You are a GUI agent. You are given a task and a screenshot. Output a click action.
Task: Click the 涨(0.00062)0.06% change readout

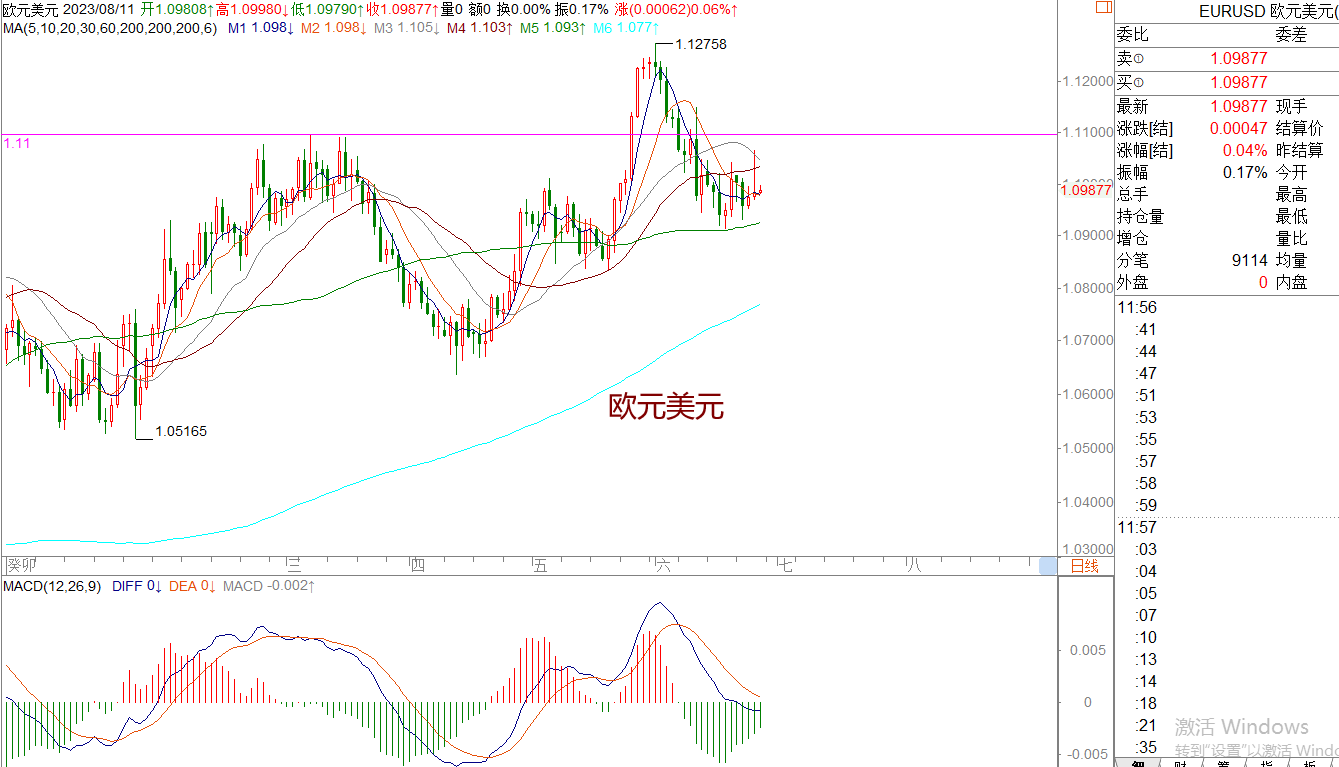pos(677,10)
